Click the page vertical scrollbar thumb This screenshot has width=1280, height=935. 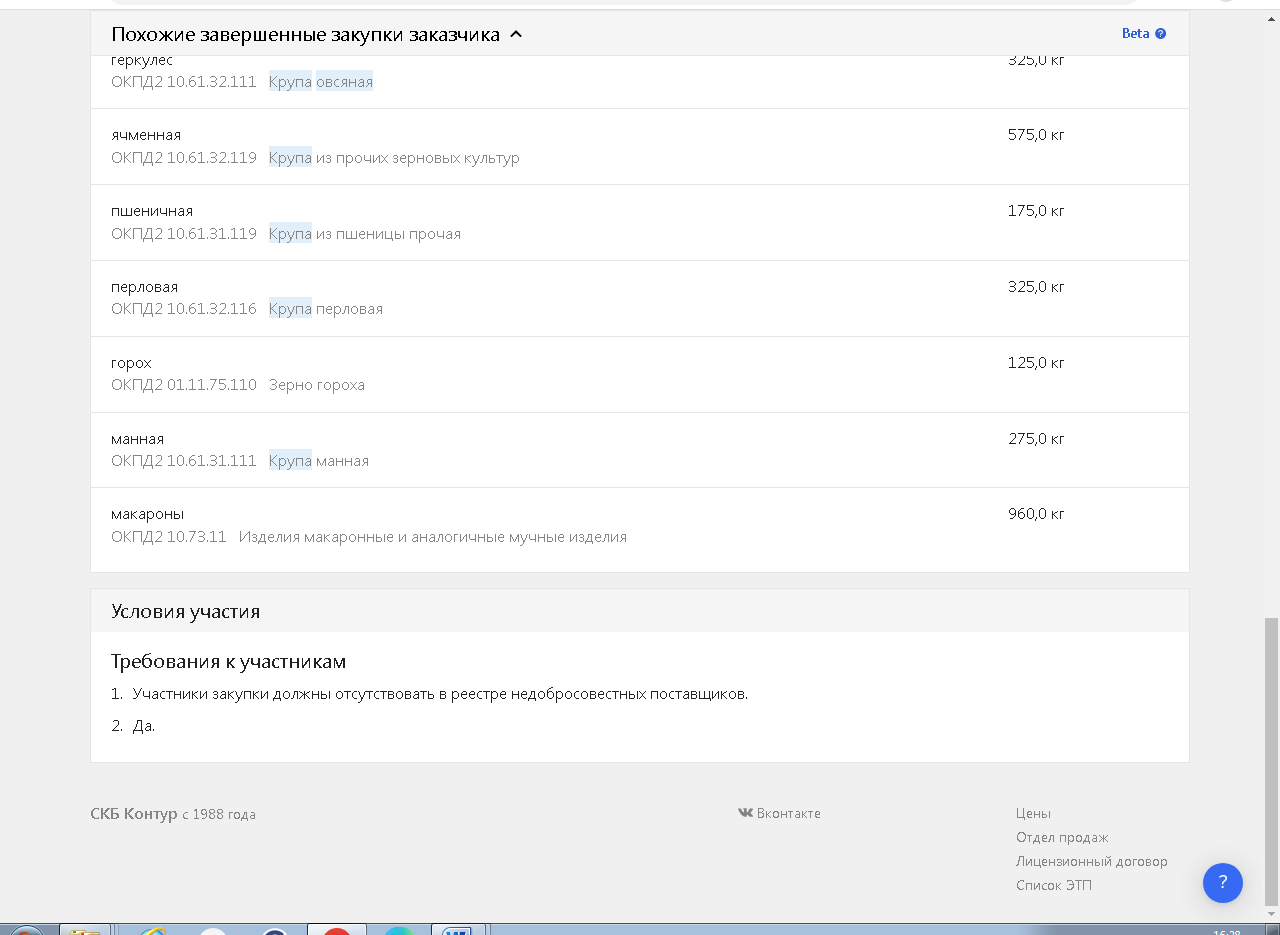[1271, 760]
